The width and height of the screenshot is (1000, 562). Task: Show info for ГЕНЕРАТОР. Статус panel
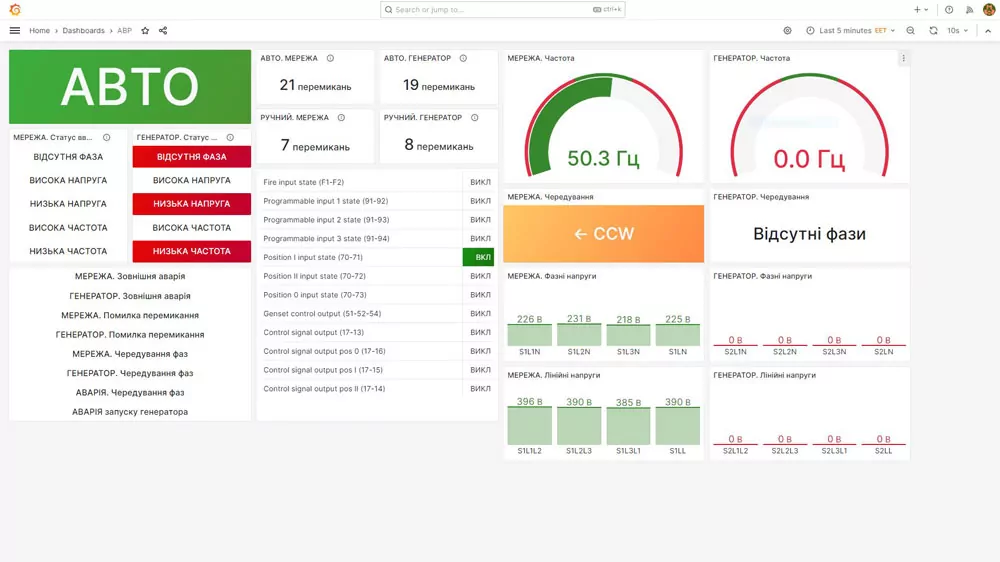(x=230, y=137)
